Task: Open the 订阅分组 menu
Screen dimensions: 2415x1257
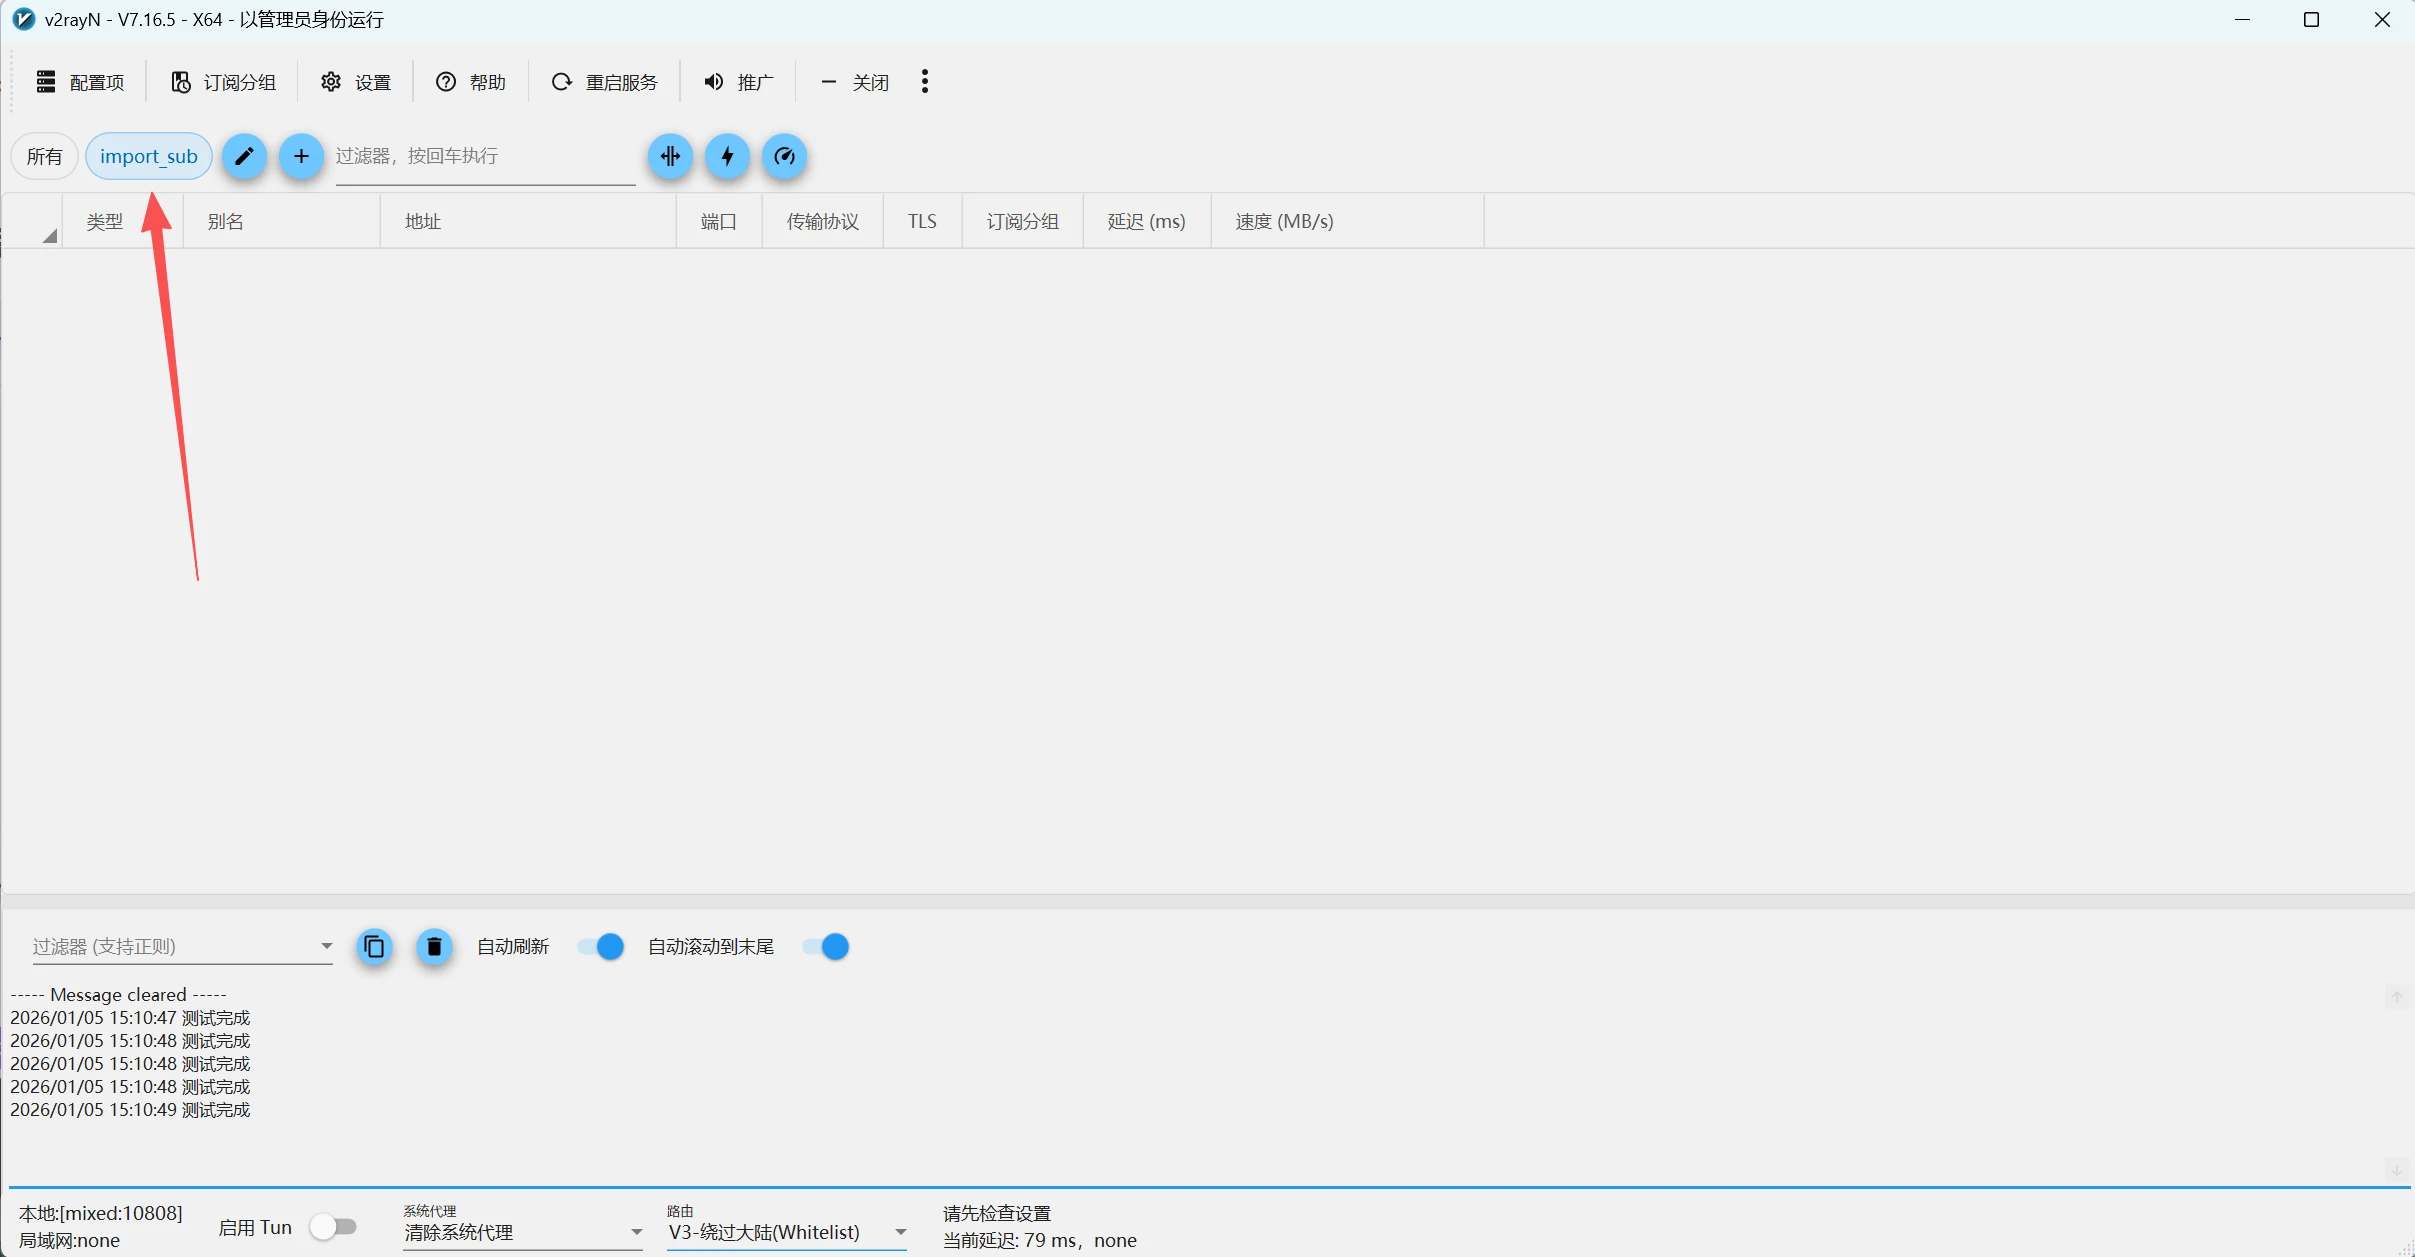Action: (223, 82)
